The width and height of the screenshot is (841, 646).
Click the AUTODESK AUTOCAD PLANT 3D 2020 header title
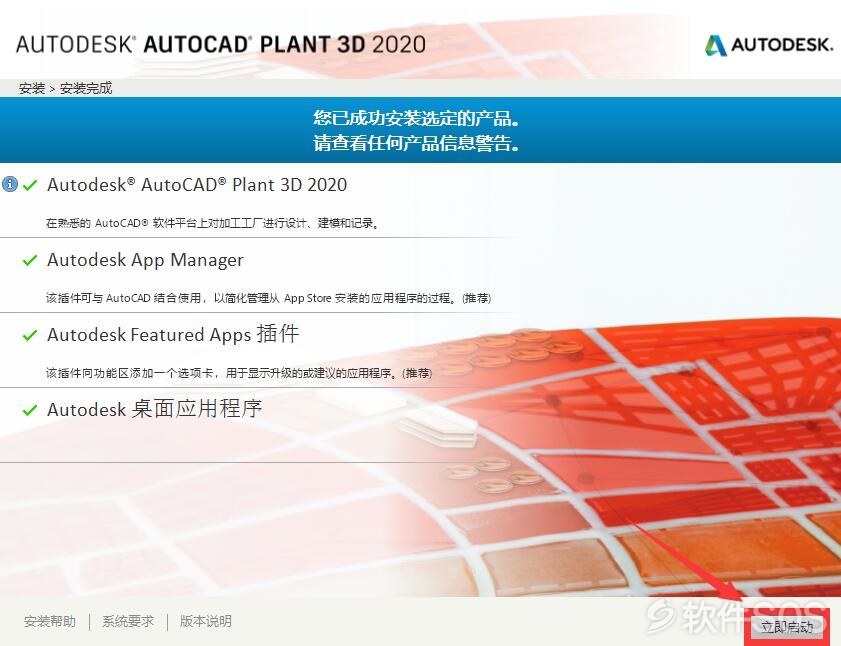(221, 44)
